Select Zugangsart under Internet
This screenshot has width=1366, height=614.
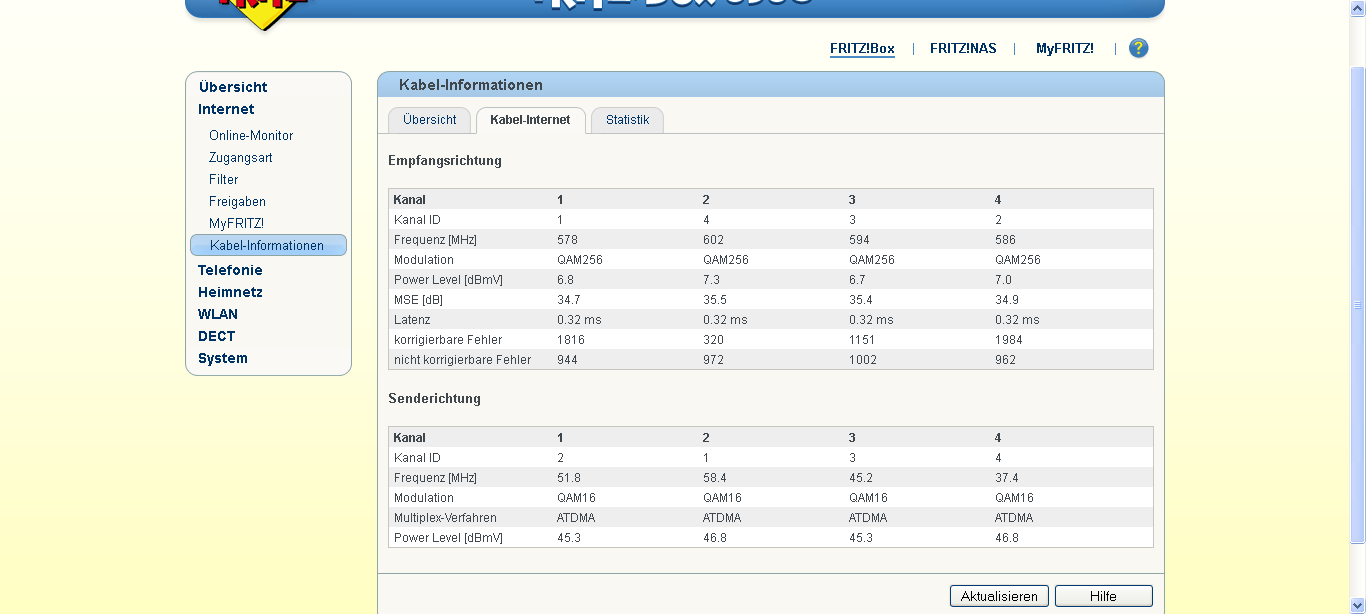[240, 157]
